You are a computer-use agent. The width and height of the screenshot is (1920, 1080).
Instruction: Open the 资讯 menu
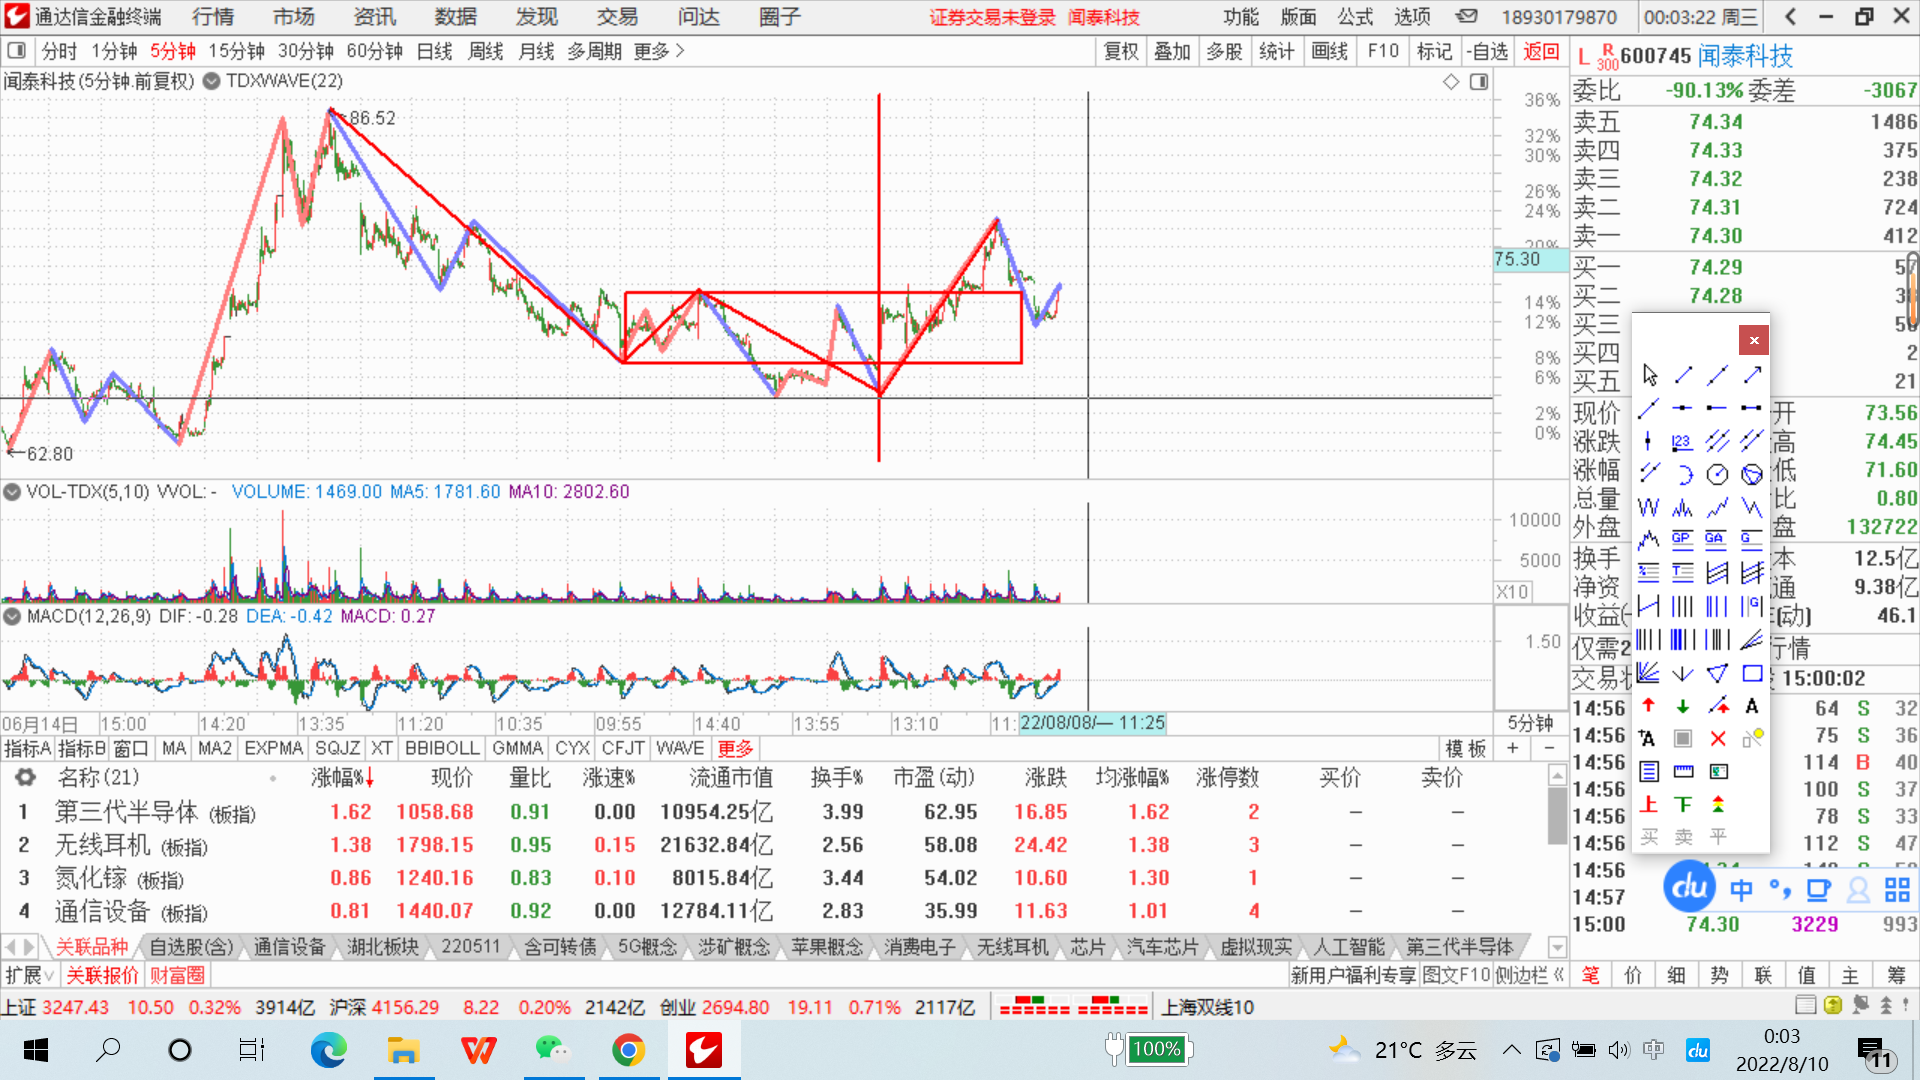[374, 17]
